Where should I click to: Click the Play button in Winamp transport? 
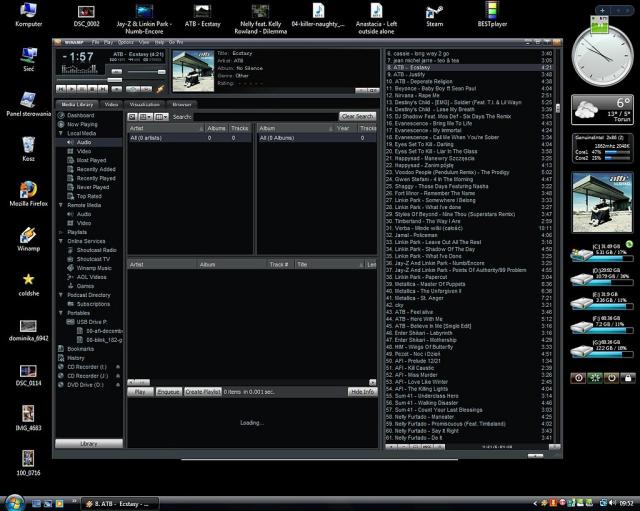[x=71, y=89]
